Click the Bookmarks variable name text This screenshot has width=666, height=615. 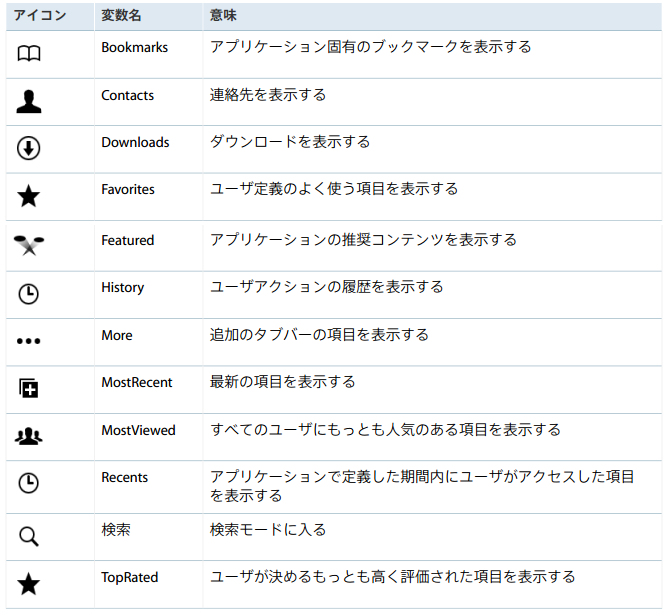[135, 47]
